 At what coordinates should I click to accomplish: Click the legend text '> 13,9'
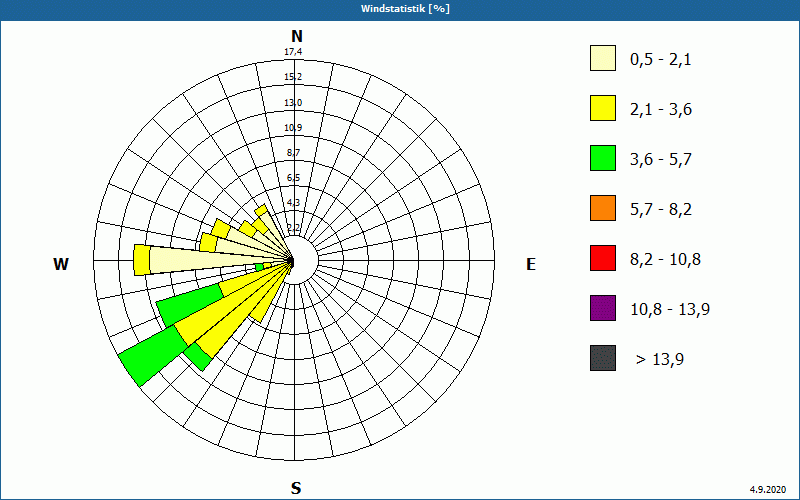[660, 360]
